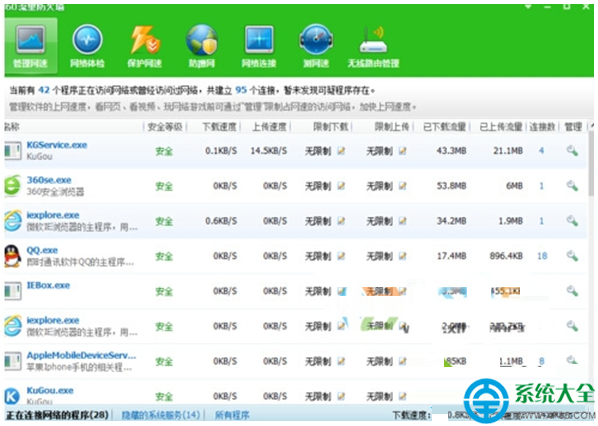Sort by 安全等级 column header
The width and height of the screenshot is (598, 426).
(x=165, y=127)
